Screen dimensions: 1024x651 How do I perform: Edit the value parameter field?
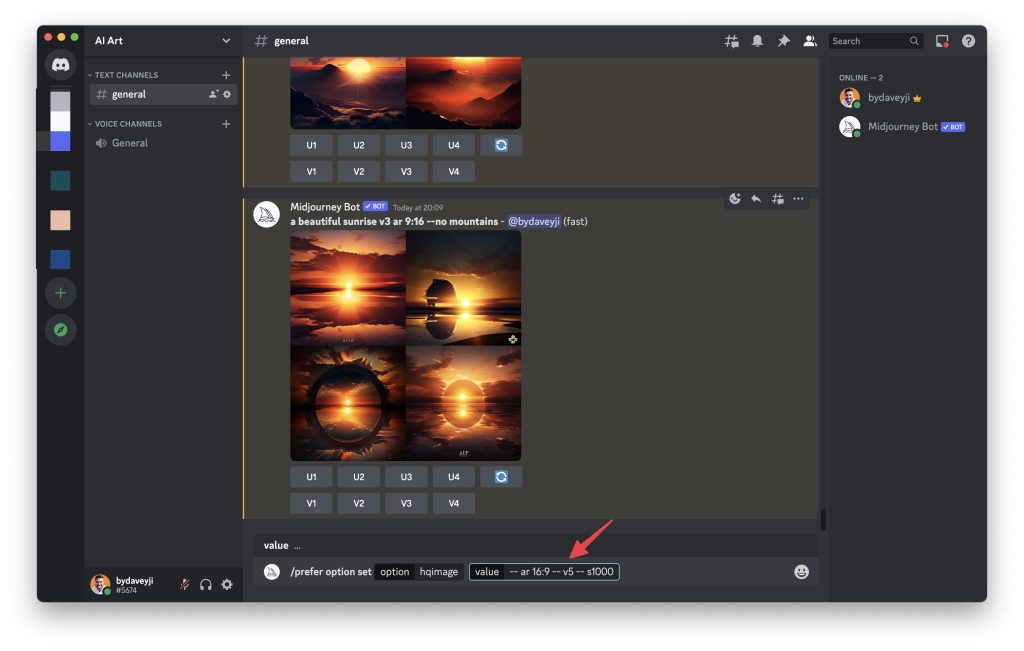pos(544,572)
